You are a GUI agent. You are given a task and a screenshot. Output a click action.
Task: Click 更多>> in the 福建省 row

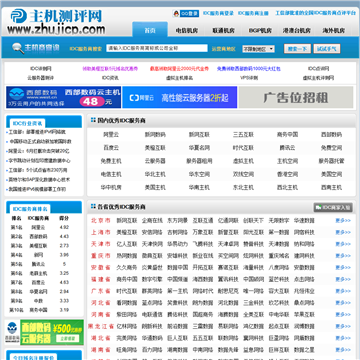pos(343,279)
